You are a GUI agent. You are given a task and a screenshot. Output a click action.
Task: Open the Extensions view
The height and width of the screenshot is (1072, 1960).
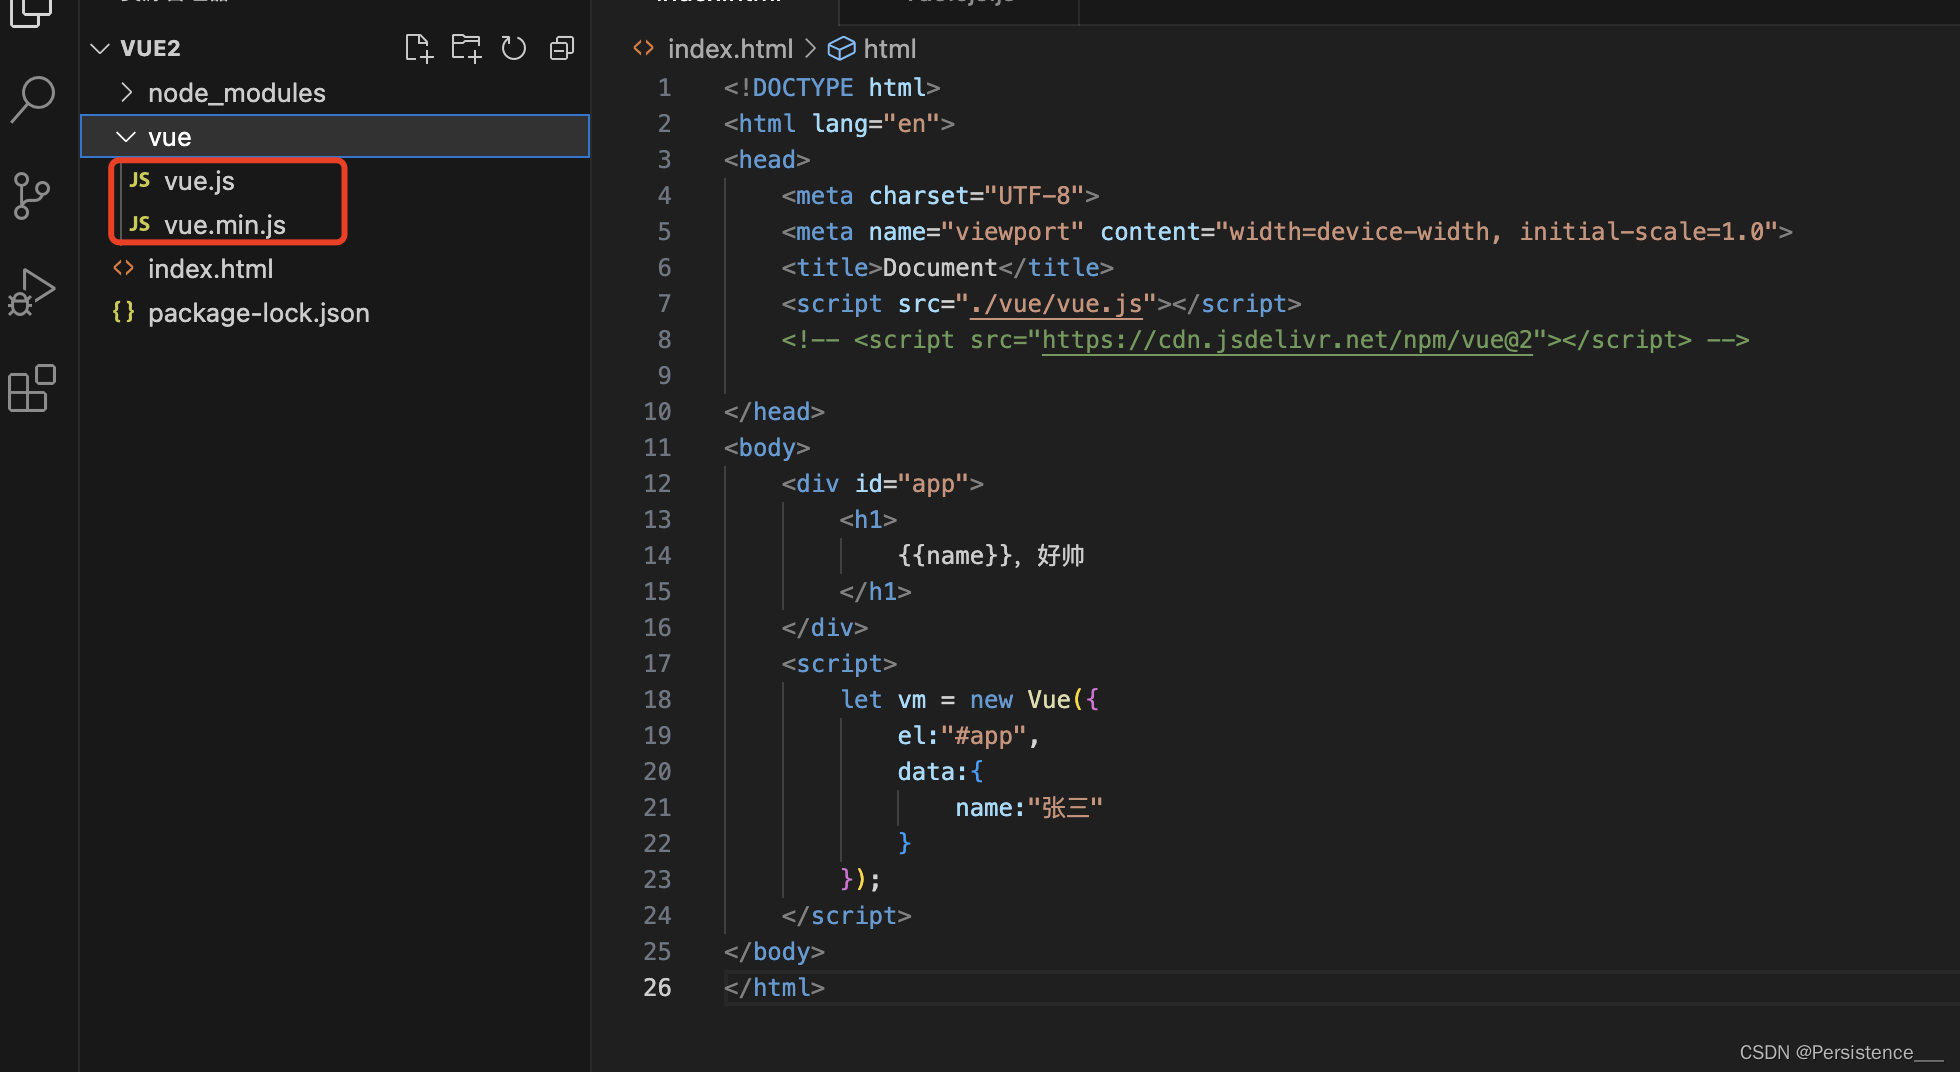pyautogui.click(x=32, y=388)
